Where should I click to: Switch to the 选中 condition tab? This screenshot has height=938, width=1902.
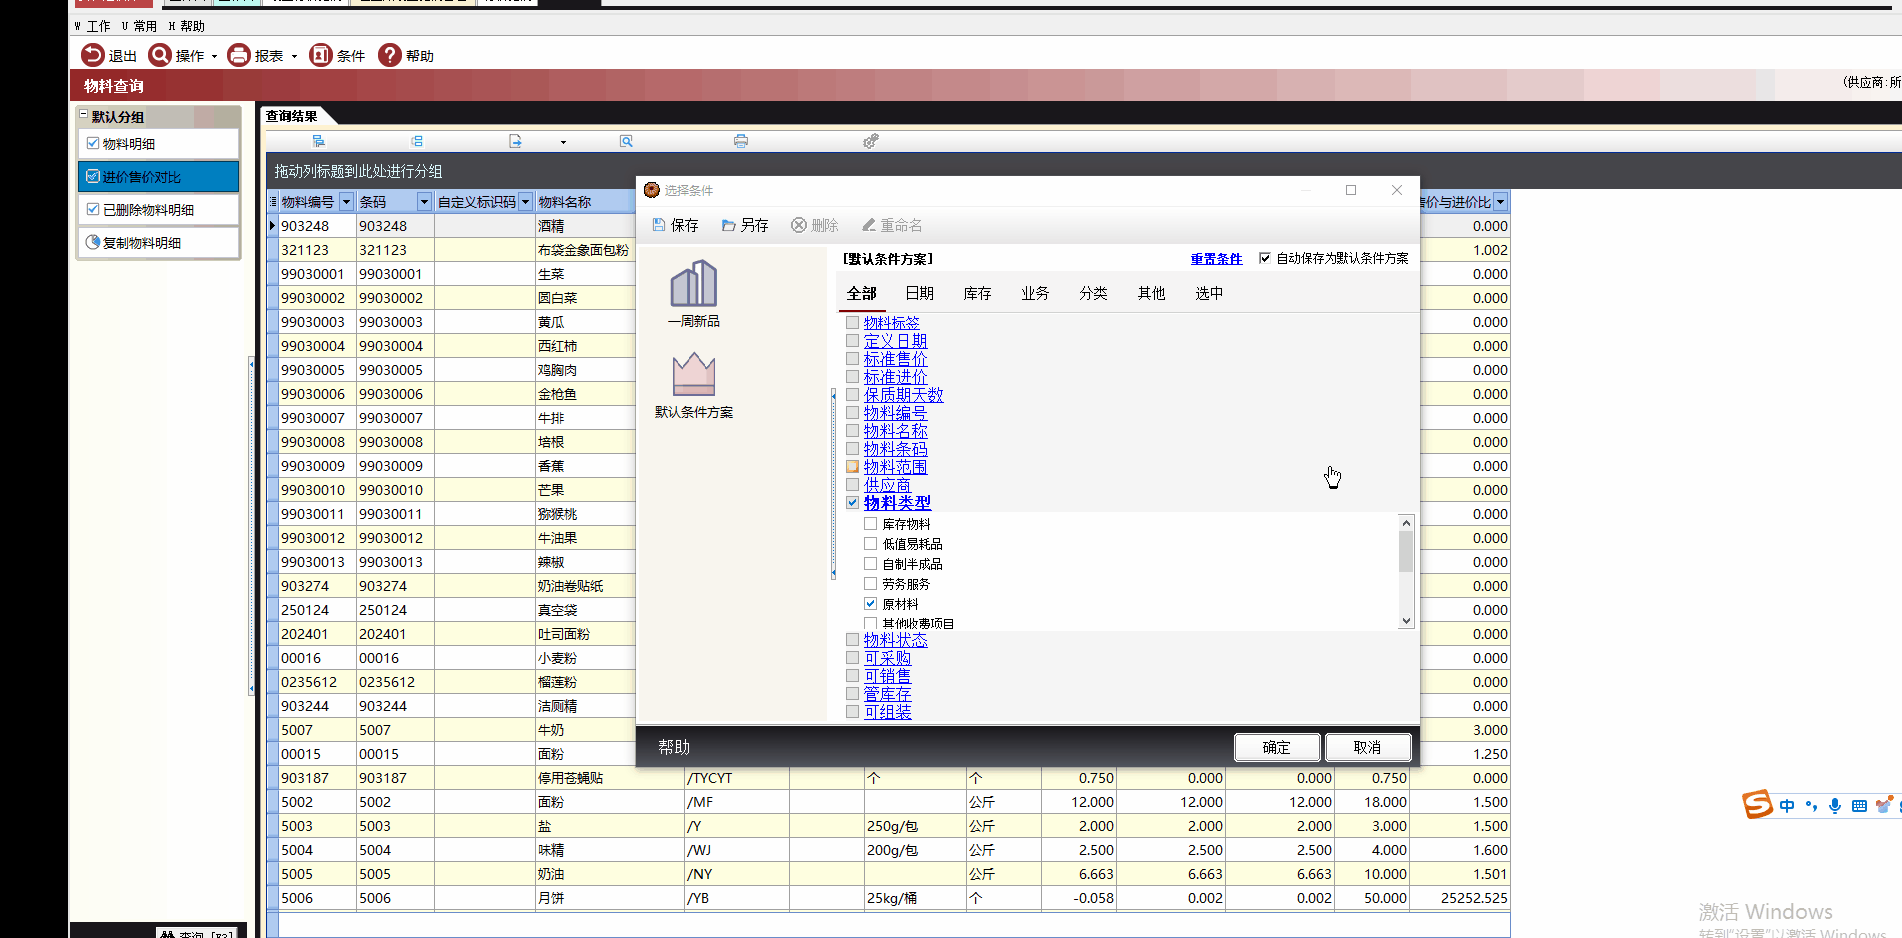pyautogui.click(x=1209, y=293)
